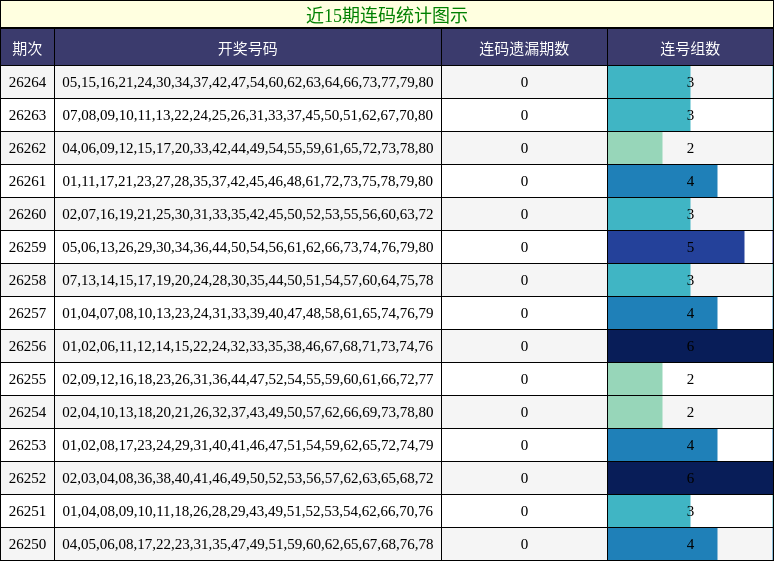This screenshot has height=561, width=774.
Task: Click the 期次 column header
Action: click(x=27, y=48)
